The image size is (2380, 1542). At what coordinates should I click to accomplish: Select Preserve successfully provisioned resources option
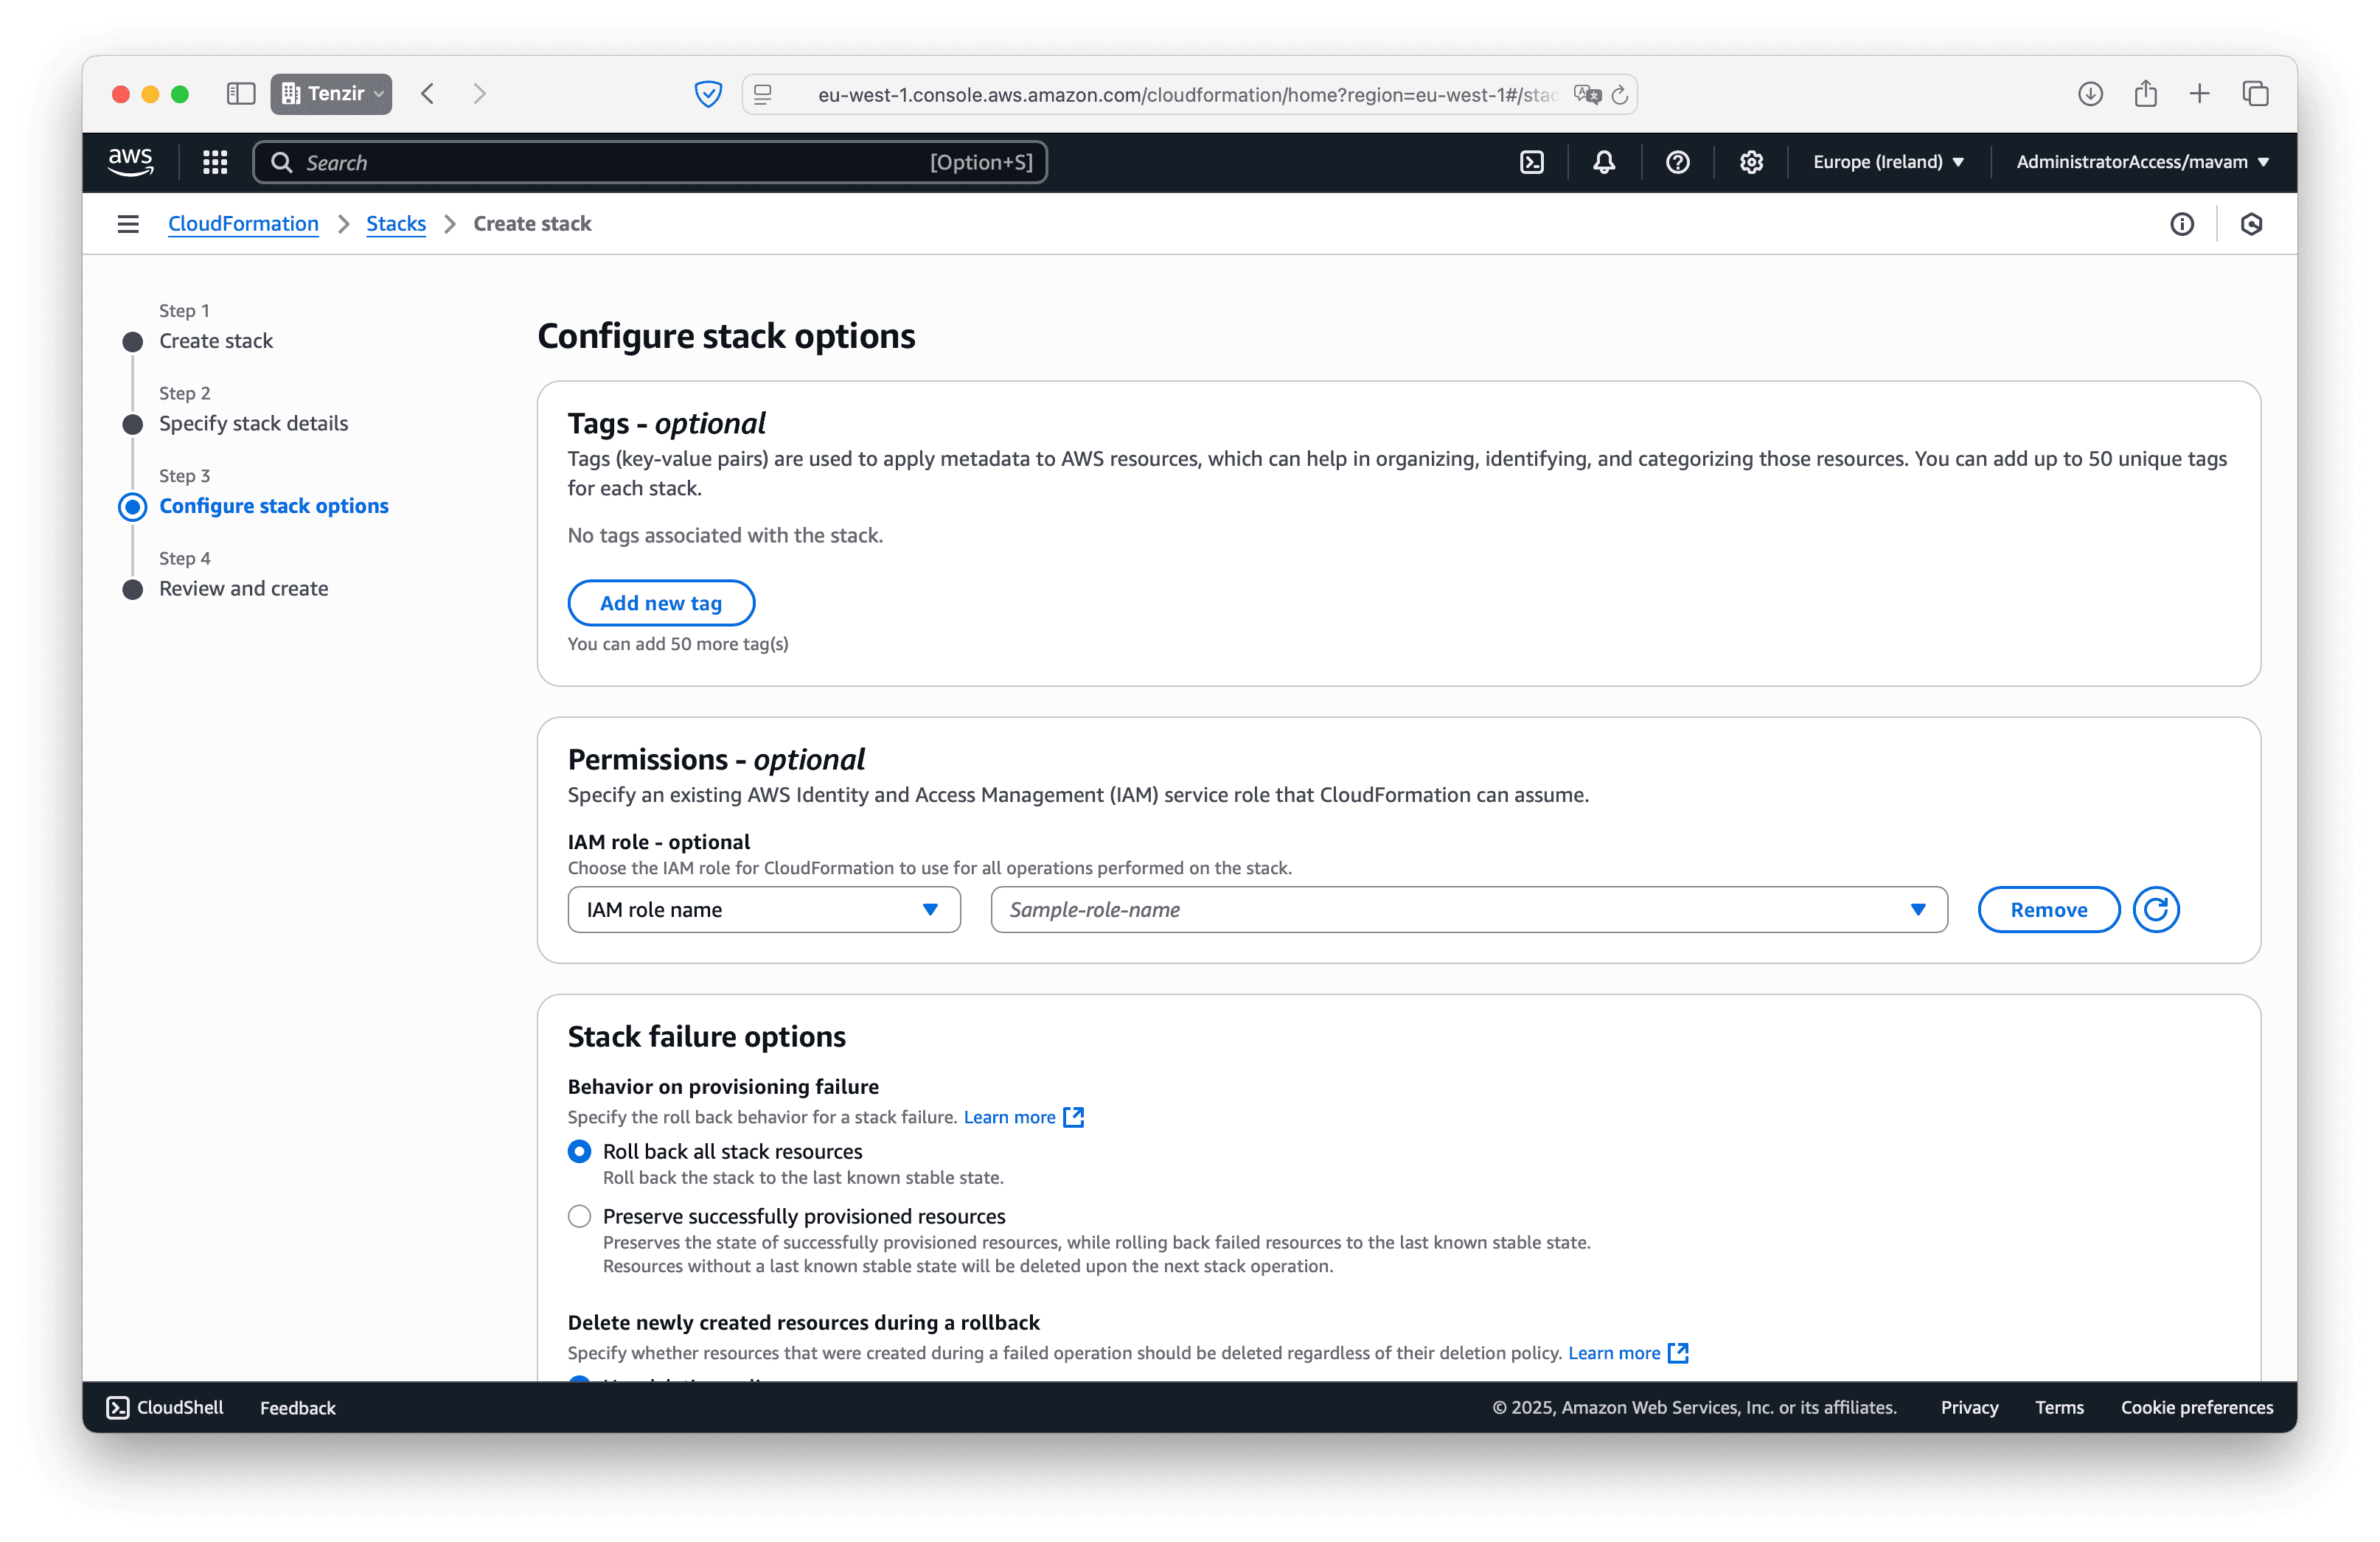click(x=579, y=1216)
